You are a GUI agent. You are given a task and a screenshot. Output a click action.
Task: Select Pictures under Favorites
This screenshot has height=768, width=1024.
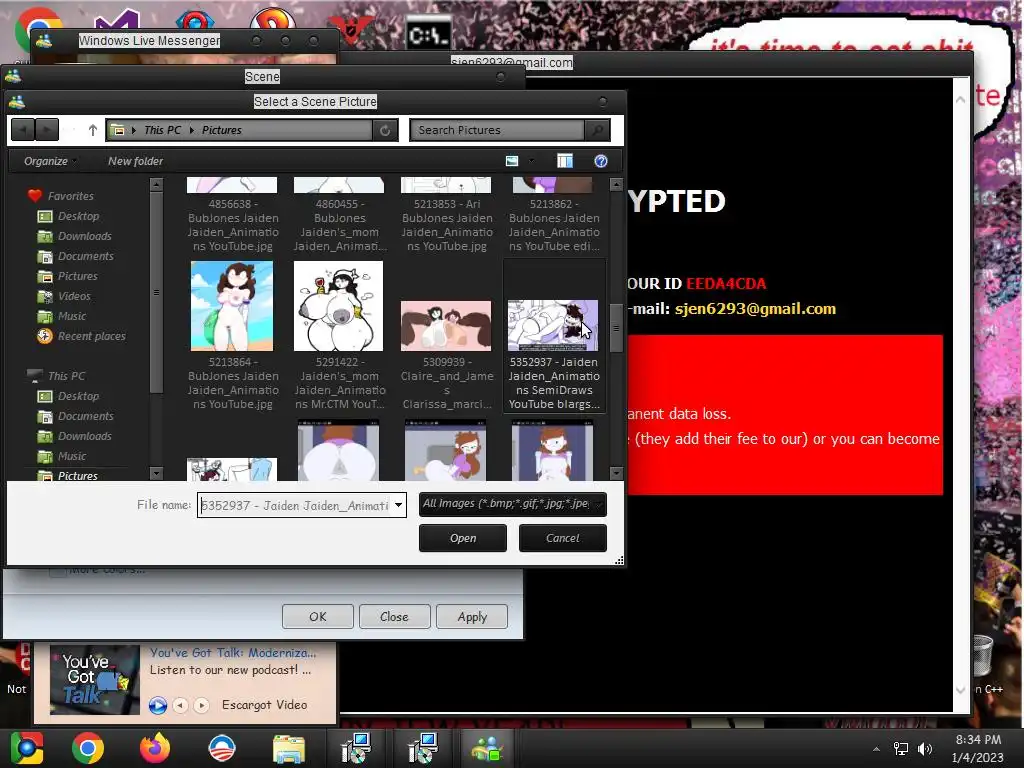coord(77,276)
